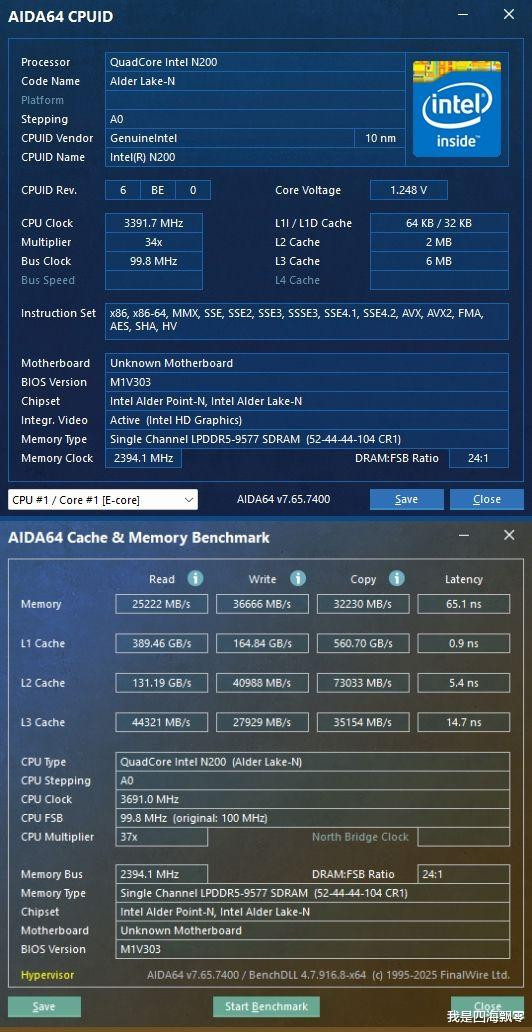532x1032 pixels.
Task: Save the CPUID report
Action: (406, 500)
